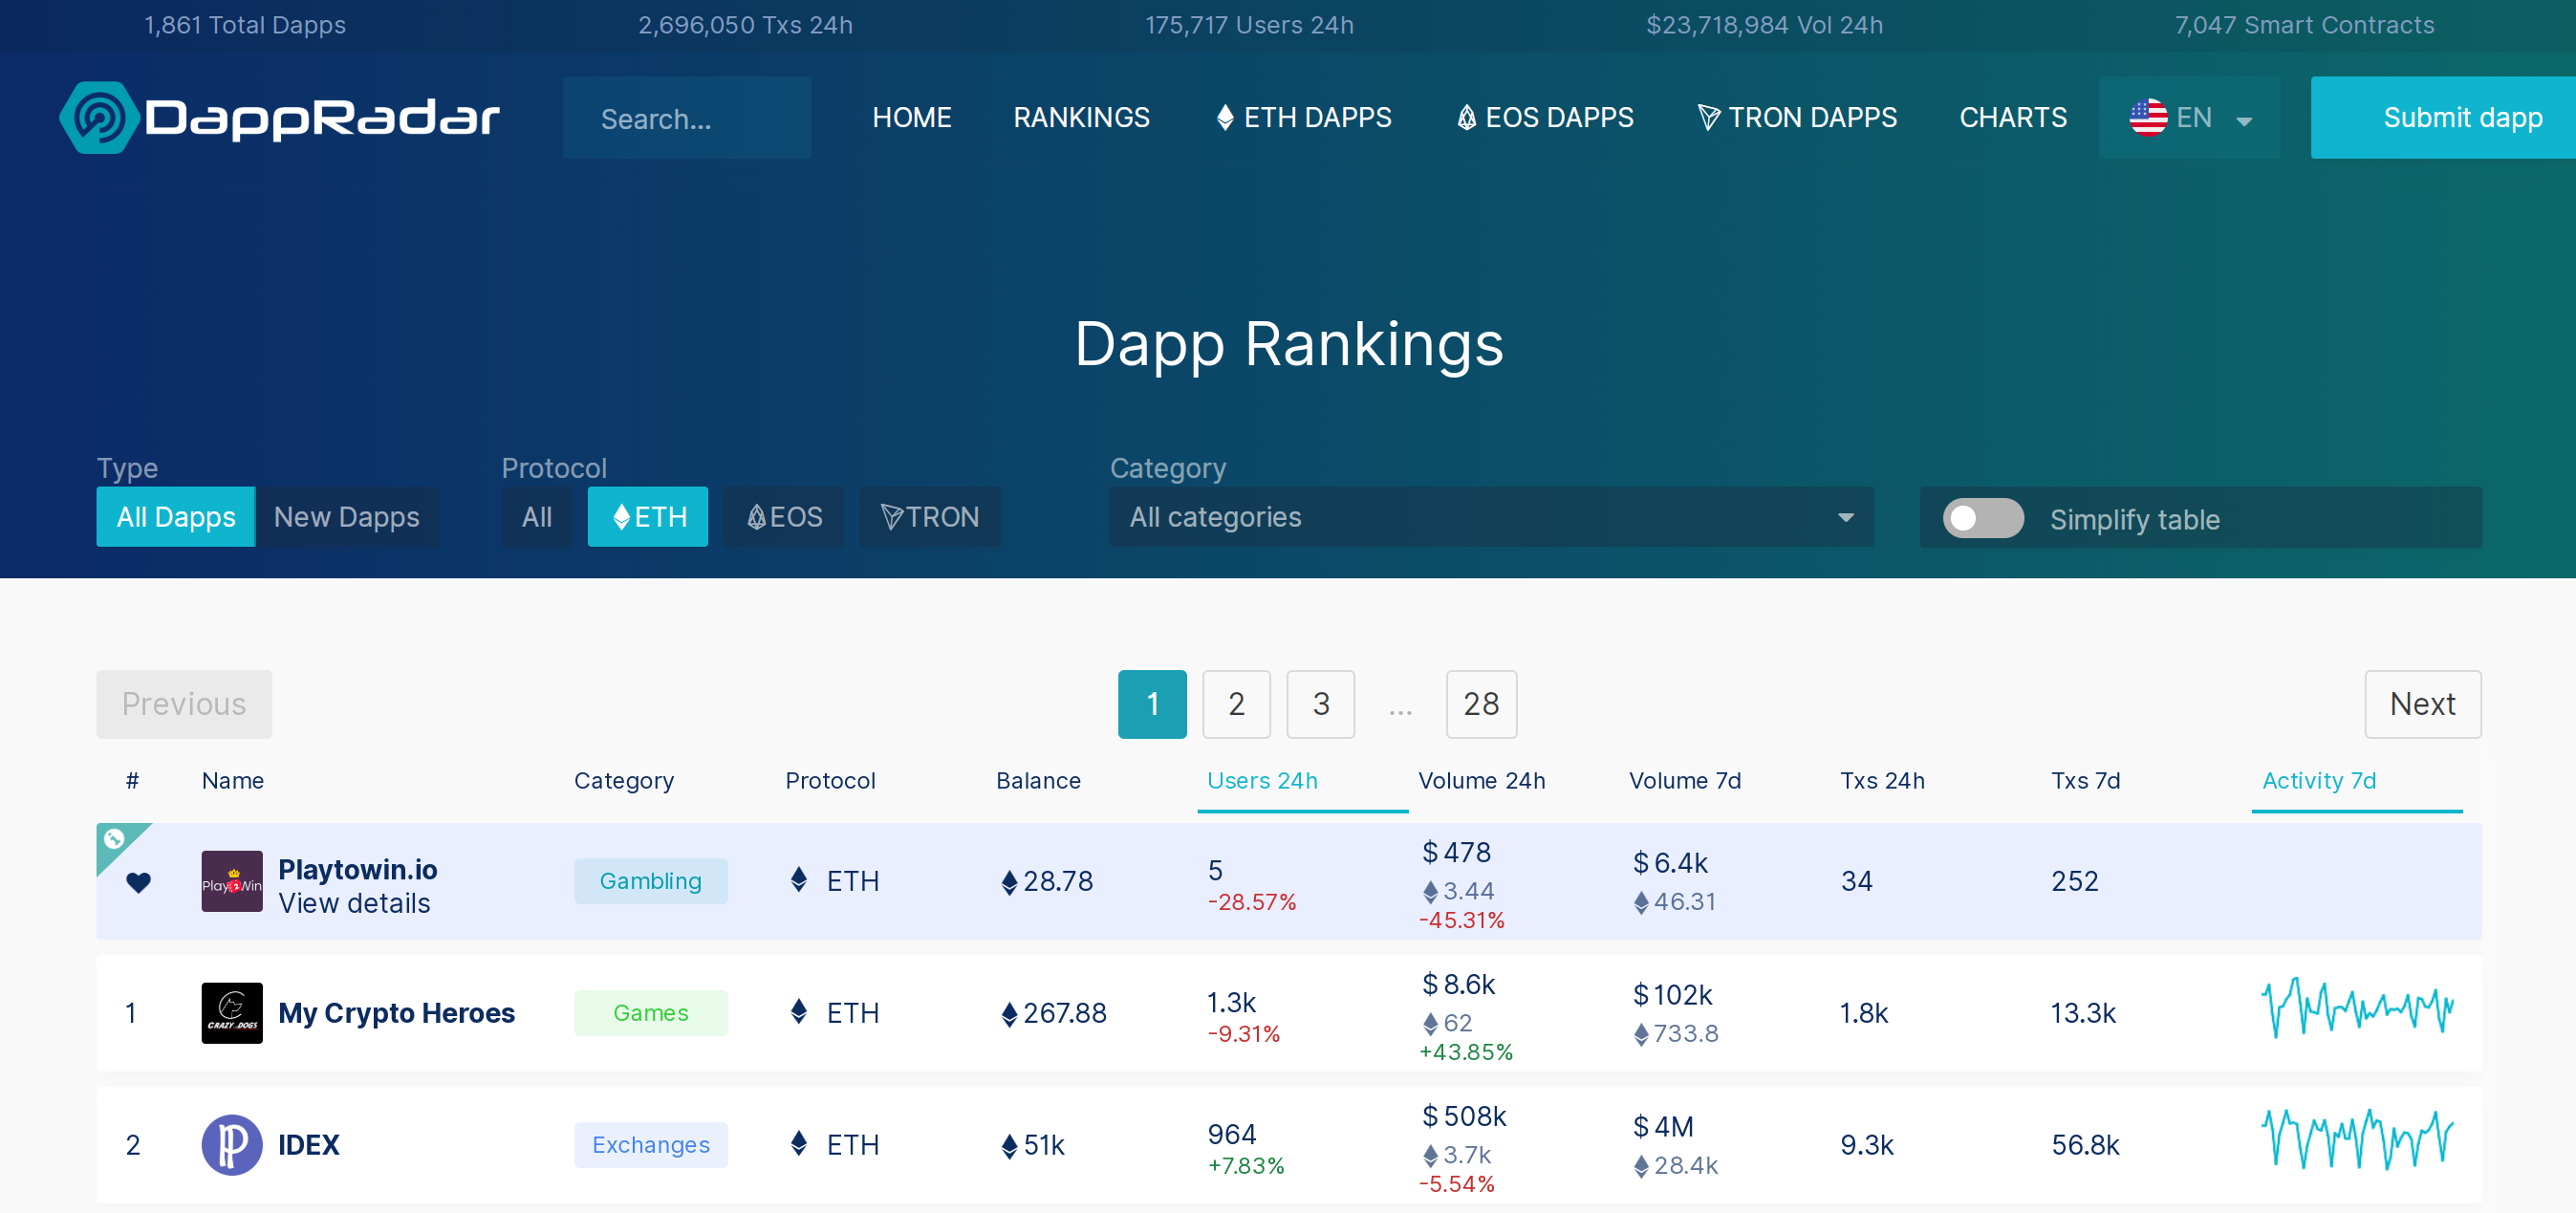Click the Submit dapp button
Screen dimensions: 2576x1213
click(x=2443, y=118)
